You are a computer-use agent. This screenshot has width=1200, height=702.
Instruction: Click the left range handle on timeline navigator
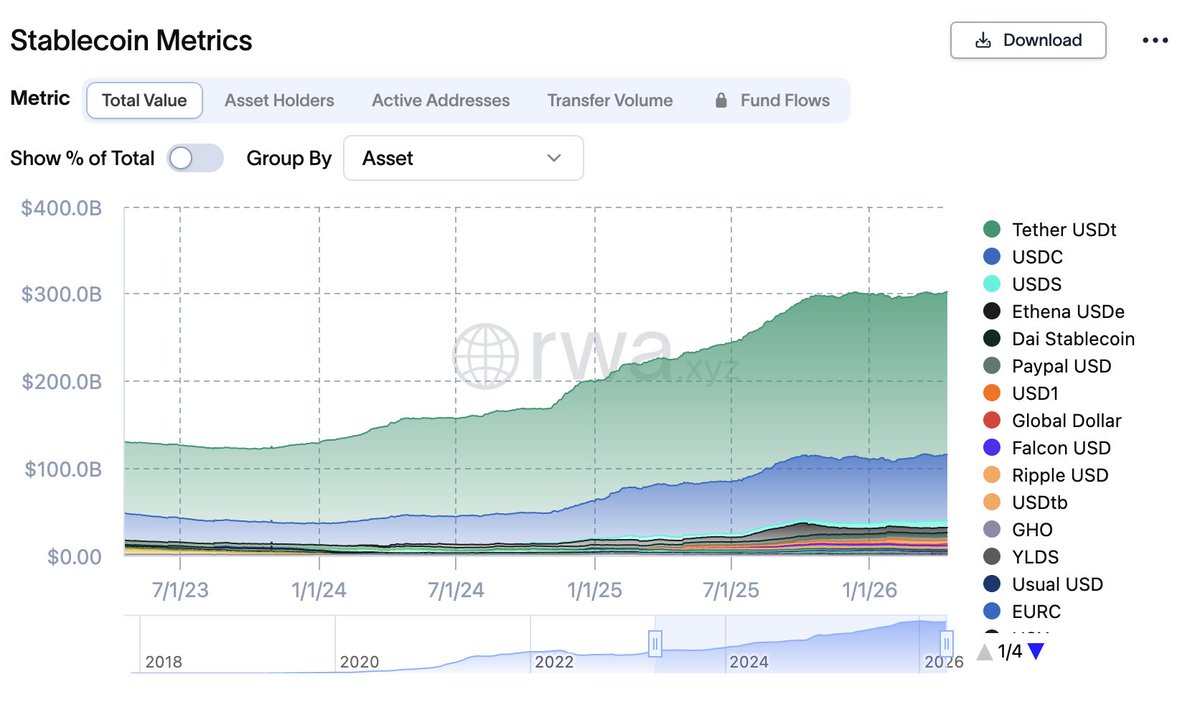click(656, 643)
